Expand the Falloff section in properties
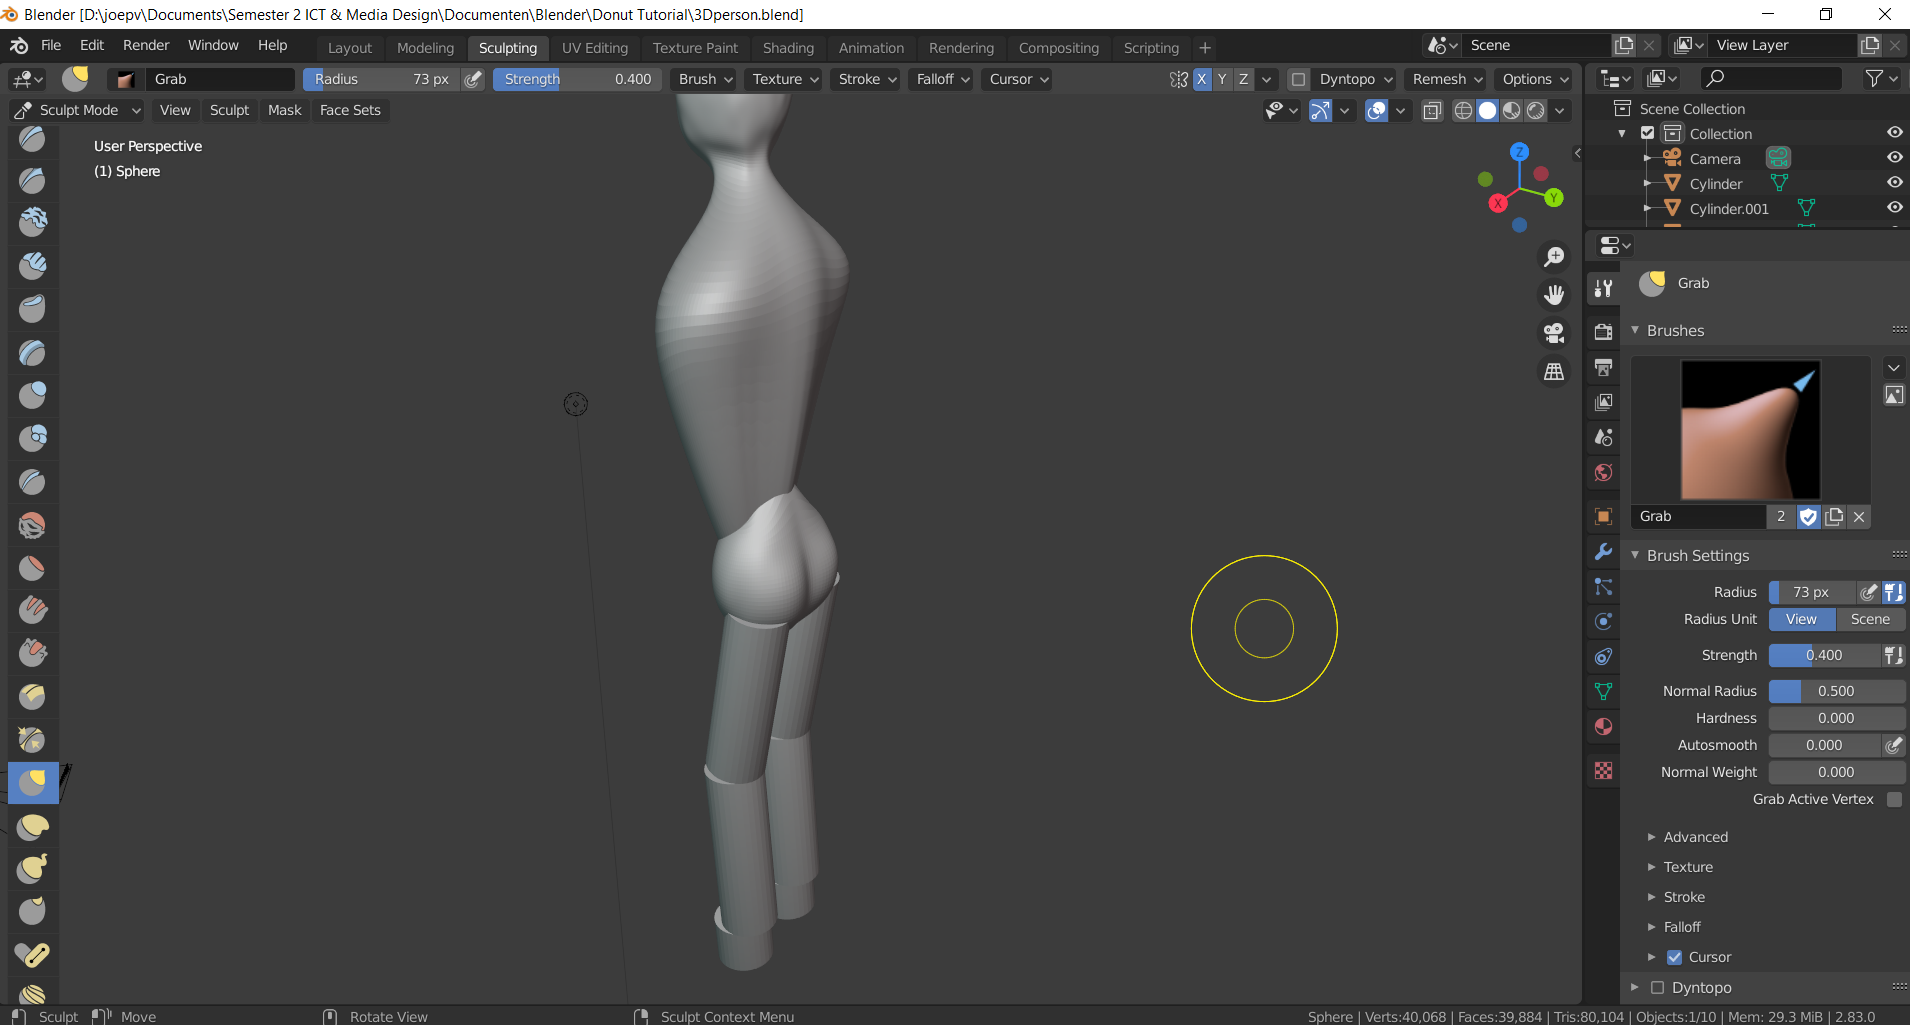Screen dimensions: 1910x1025 point(1681,927)
